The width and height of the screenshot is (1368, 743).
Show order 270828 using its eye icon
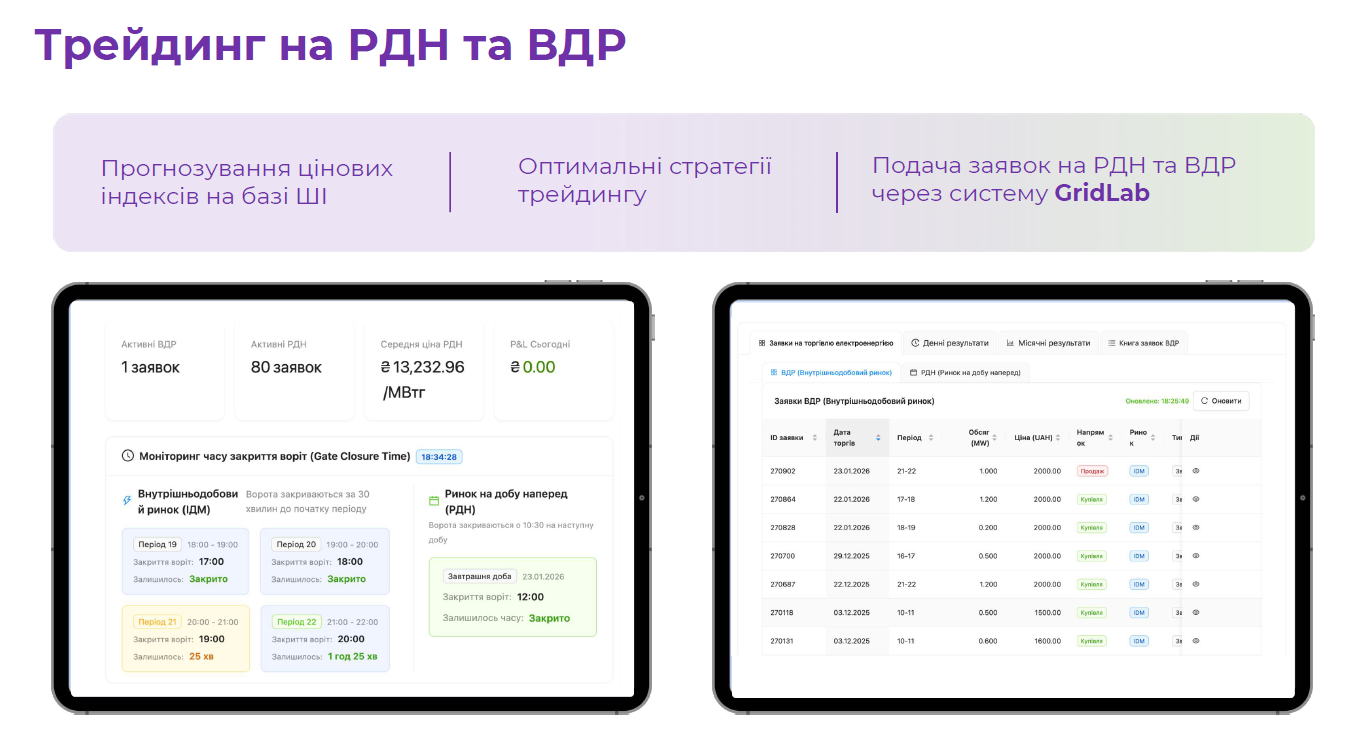pyautogui.click(x=1196, y=527)
